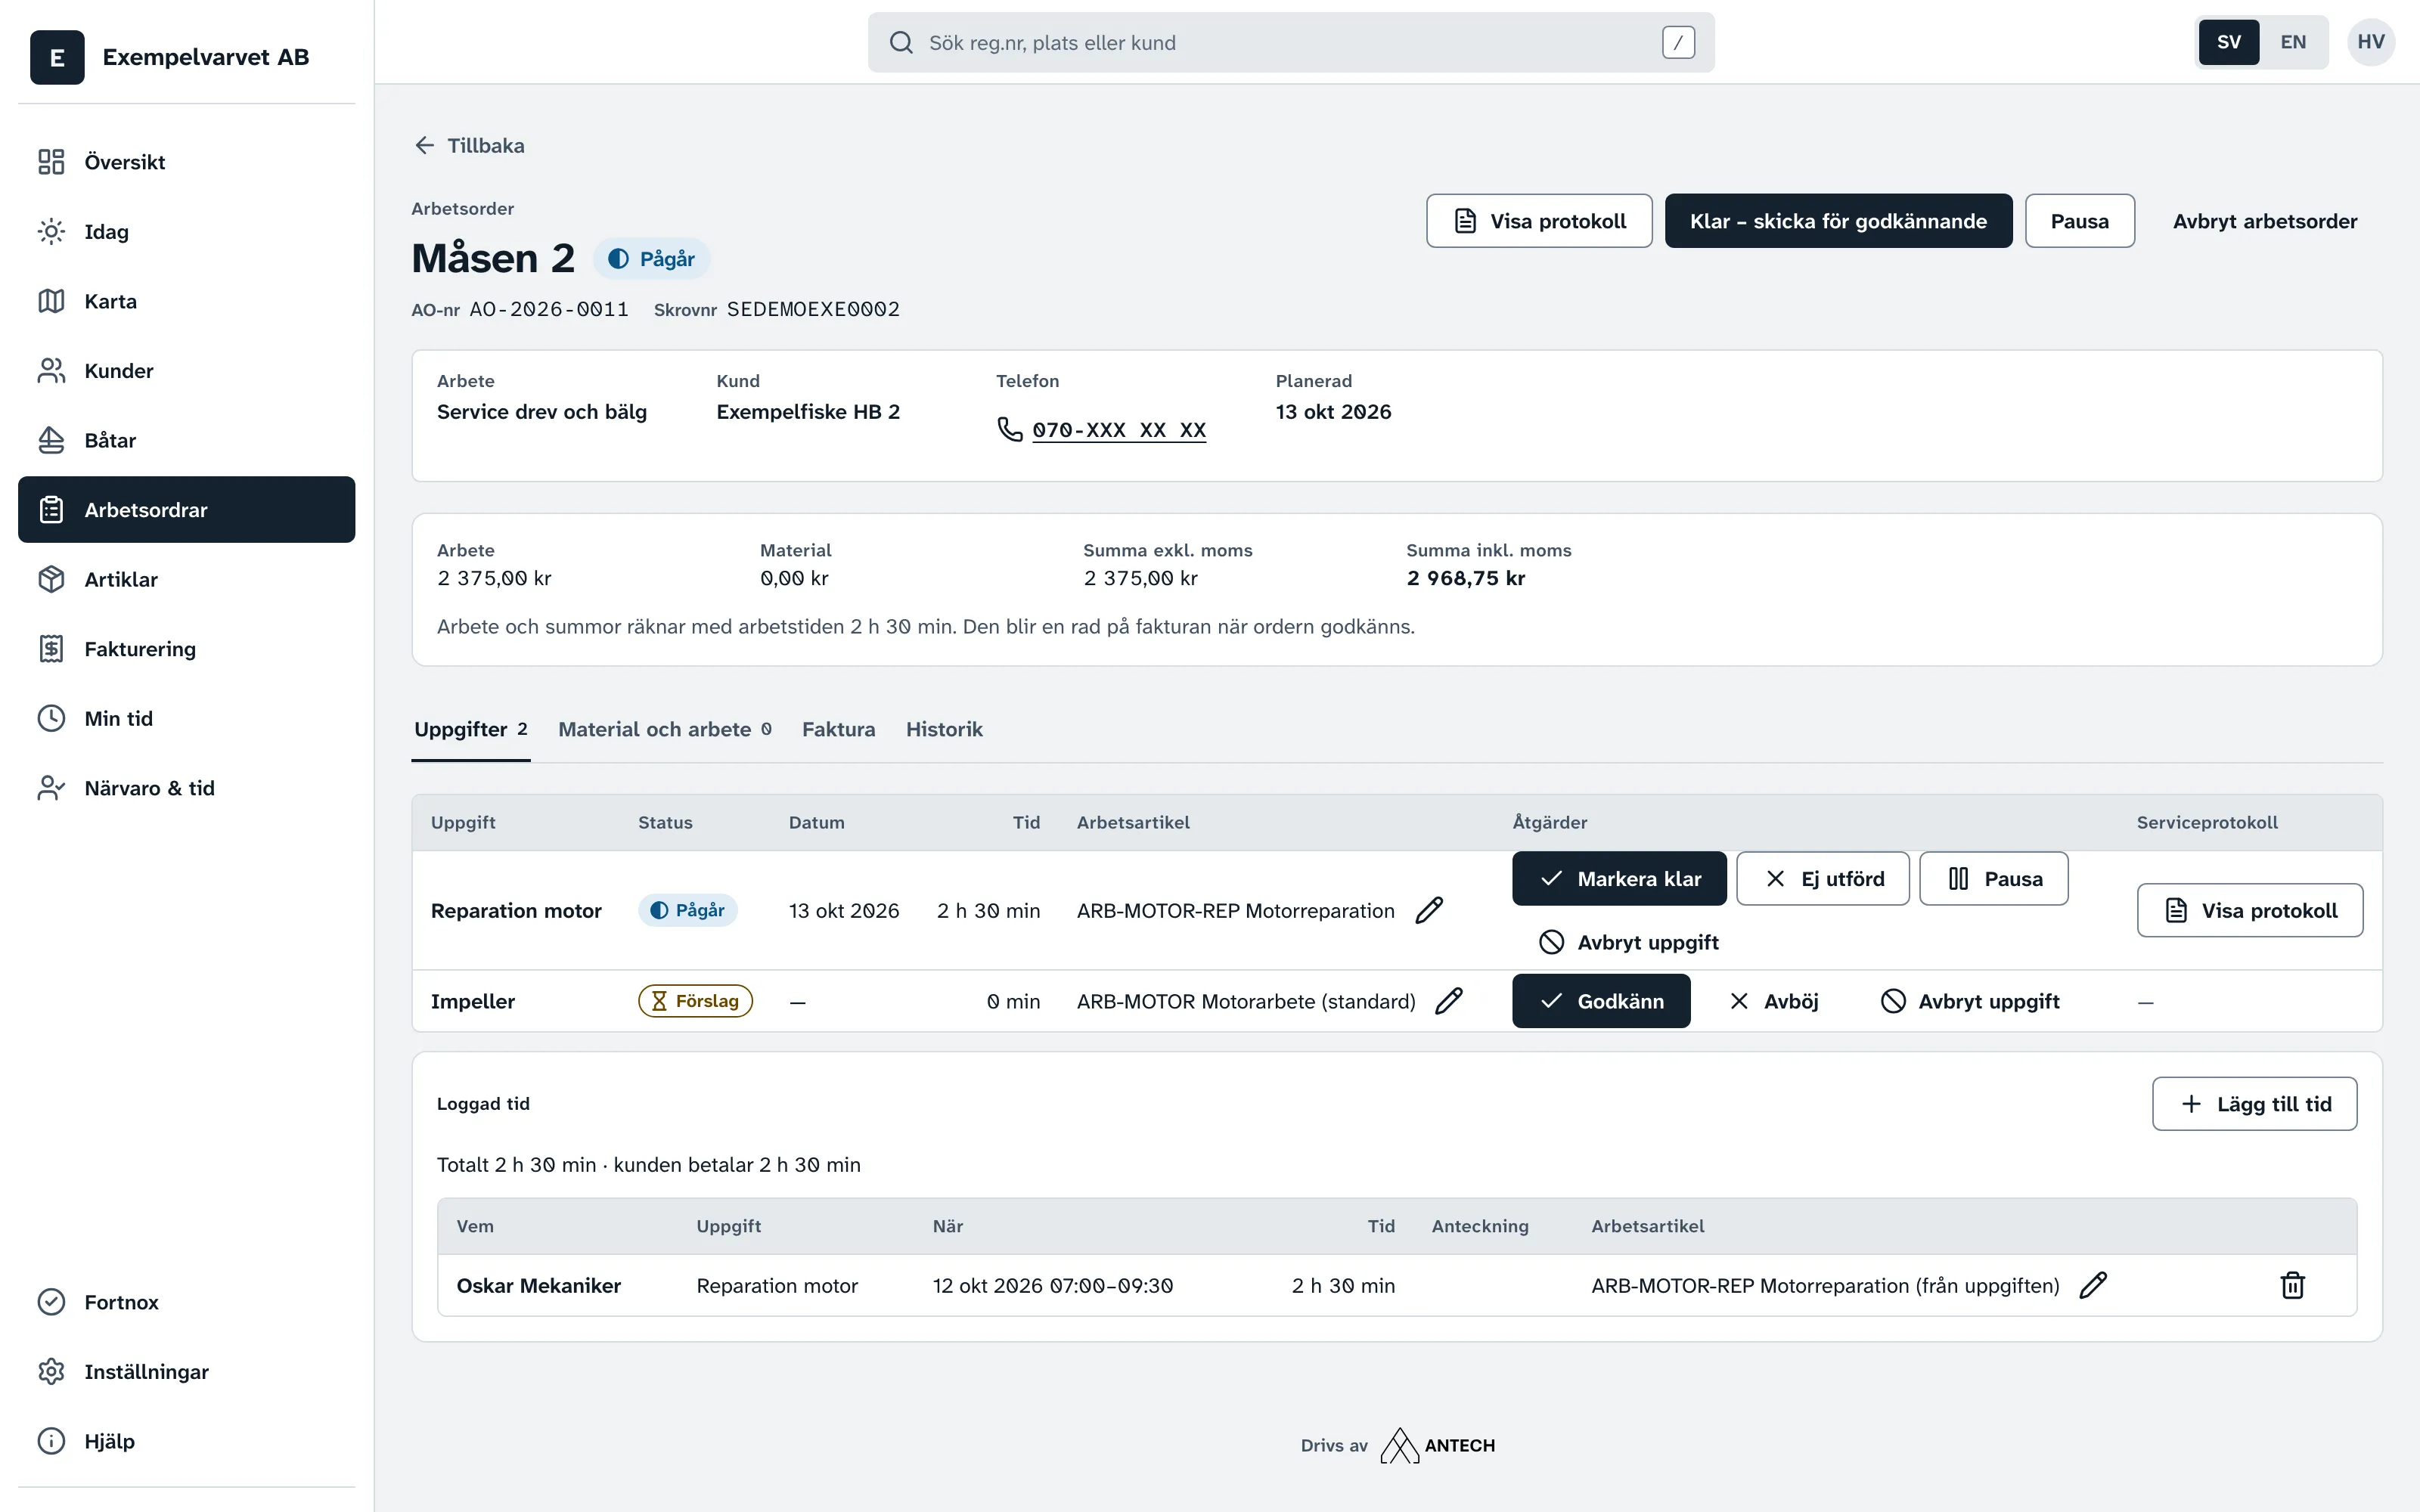Open Inställningar gear icon
The height and width of the screenshot is (1512, 2420).
(51, 1371)
